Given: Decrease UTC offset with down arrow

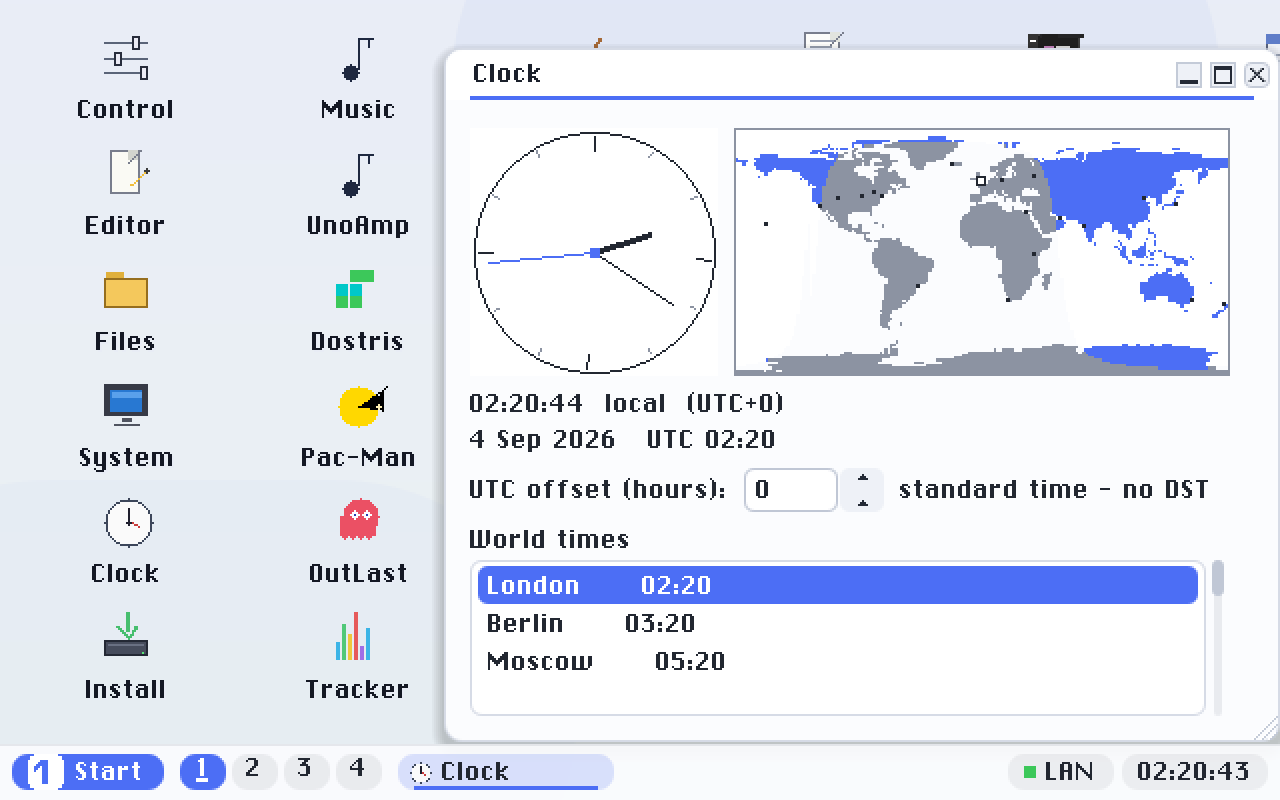Looking at the screenshot, I should pos(863,502).
